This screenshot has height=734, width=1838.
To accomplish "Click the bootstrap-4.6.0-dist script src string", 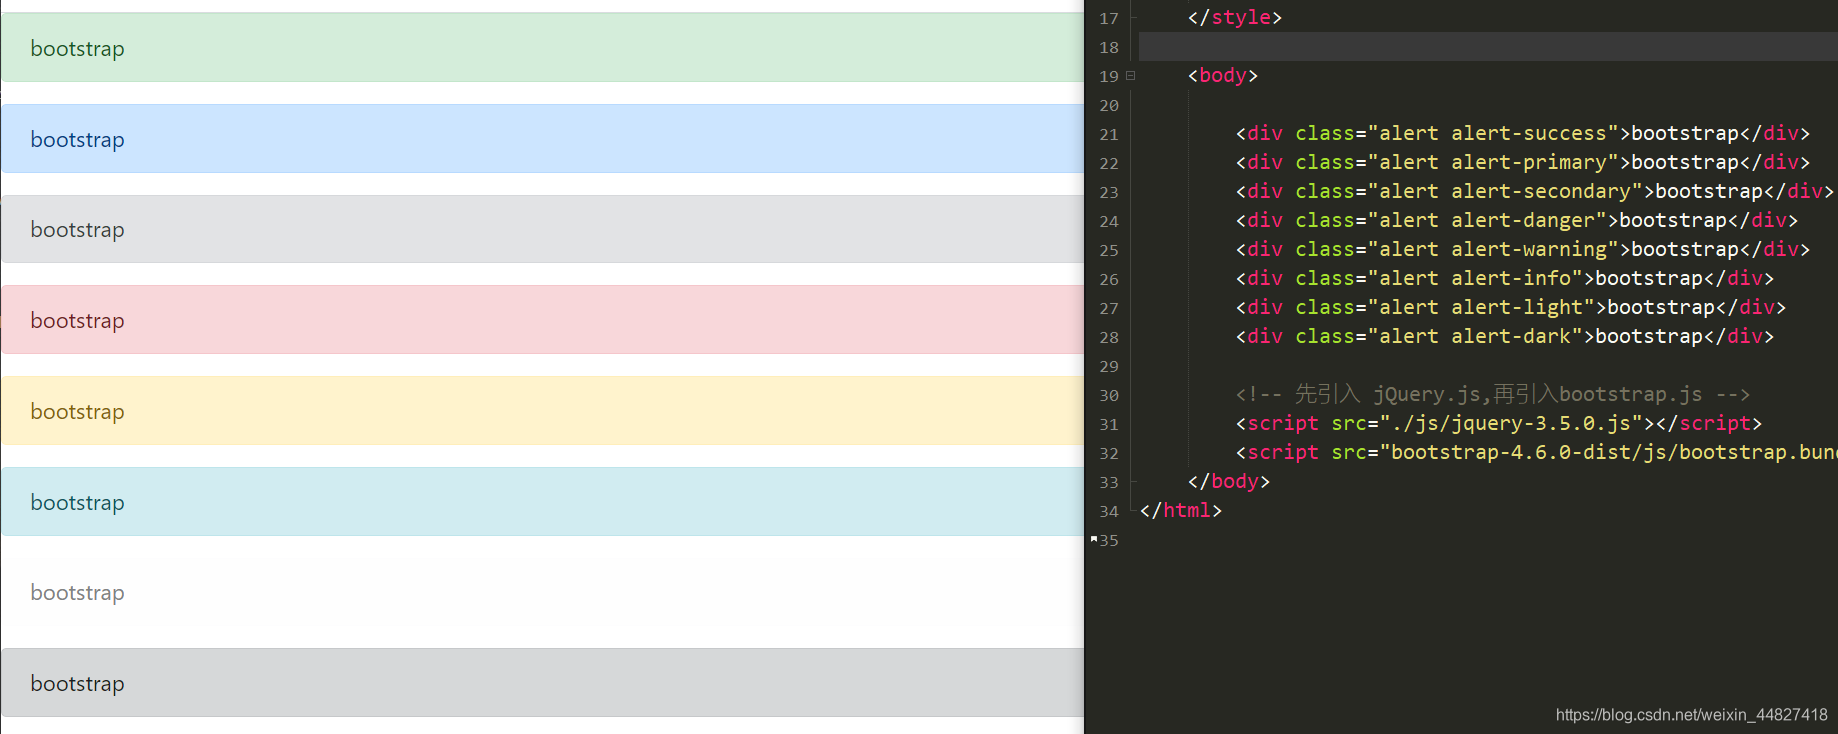I will pos(1609,452).
